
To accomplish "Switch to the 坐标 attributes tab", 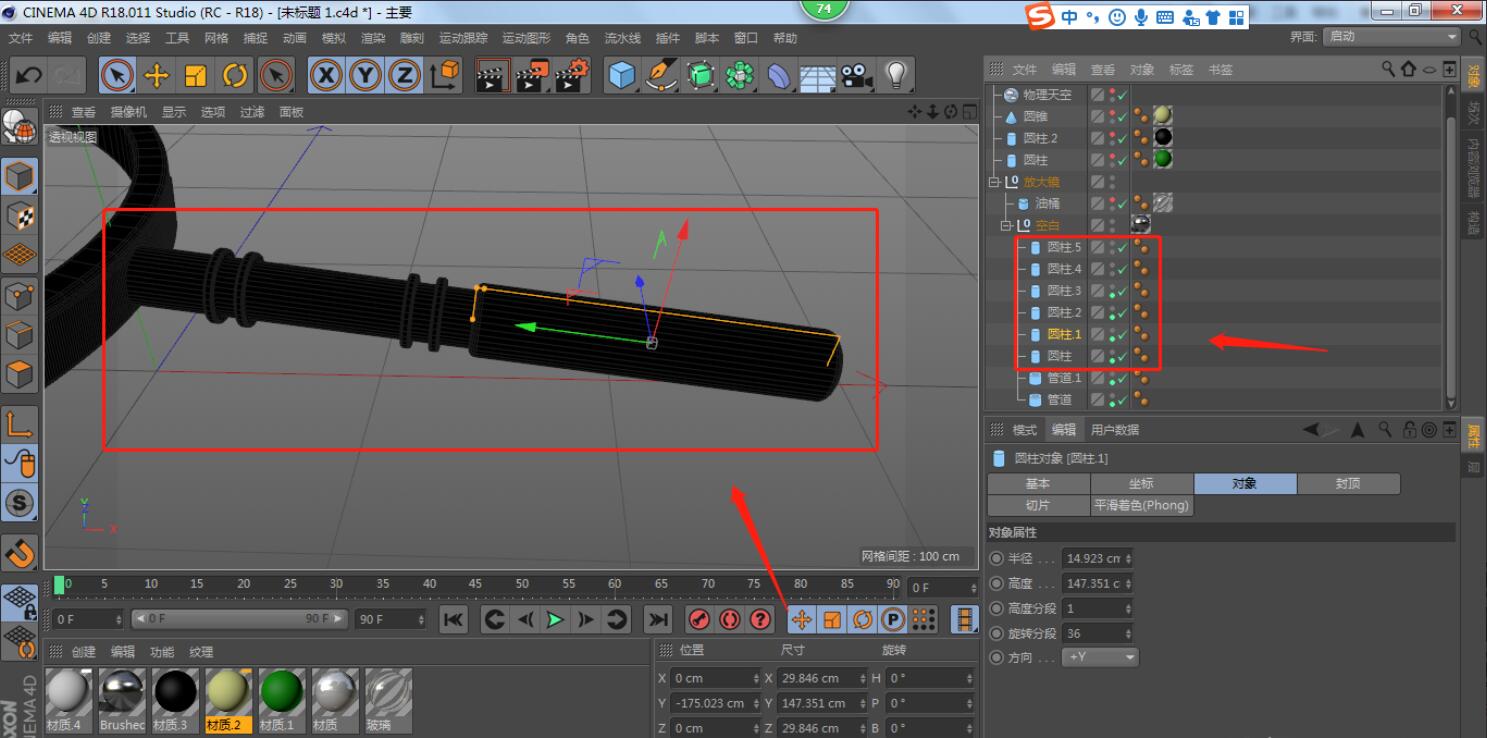I will [1141, 484].
